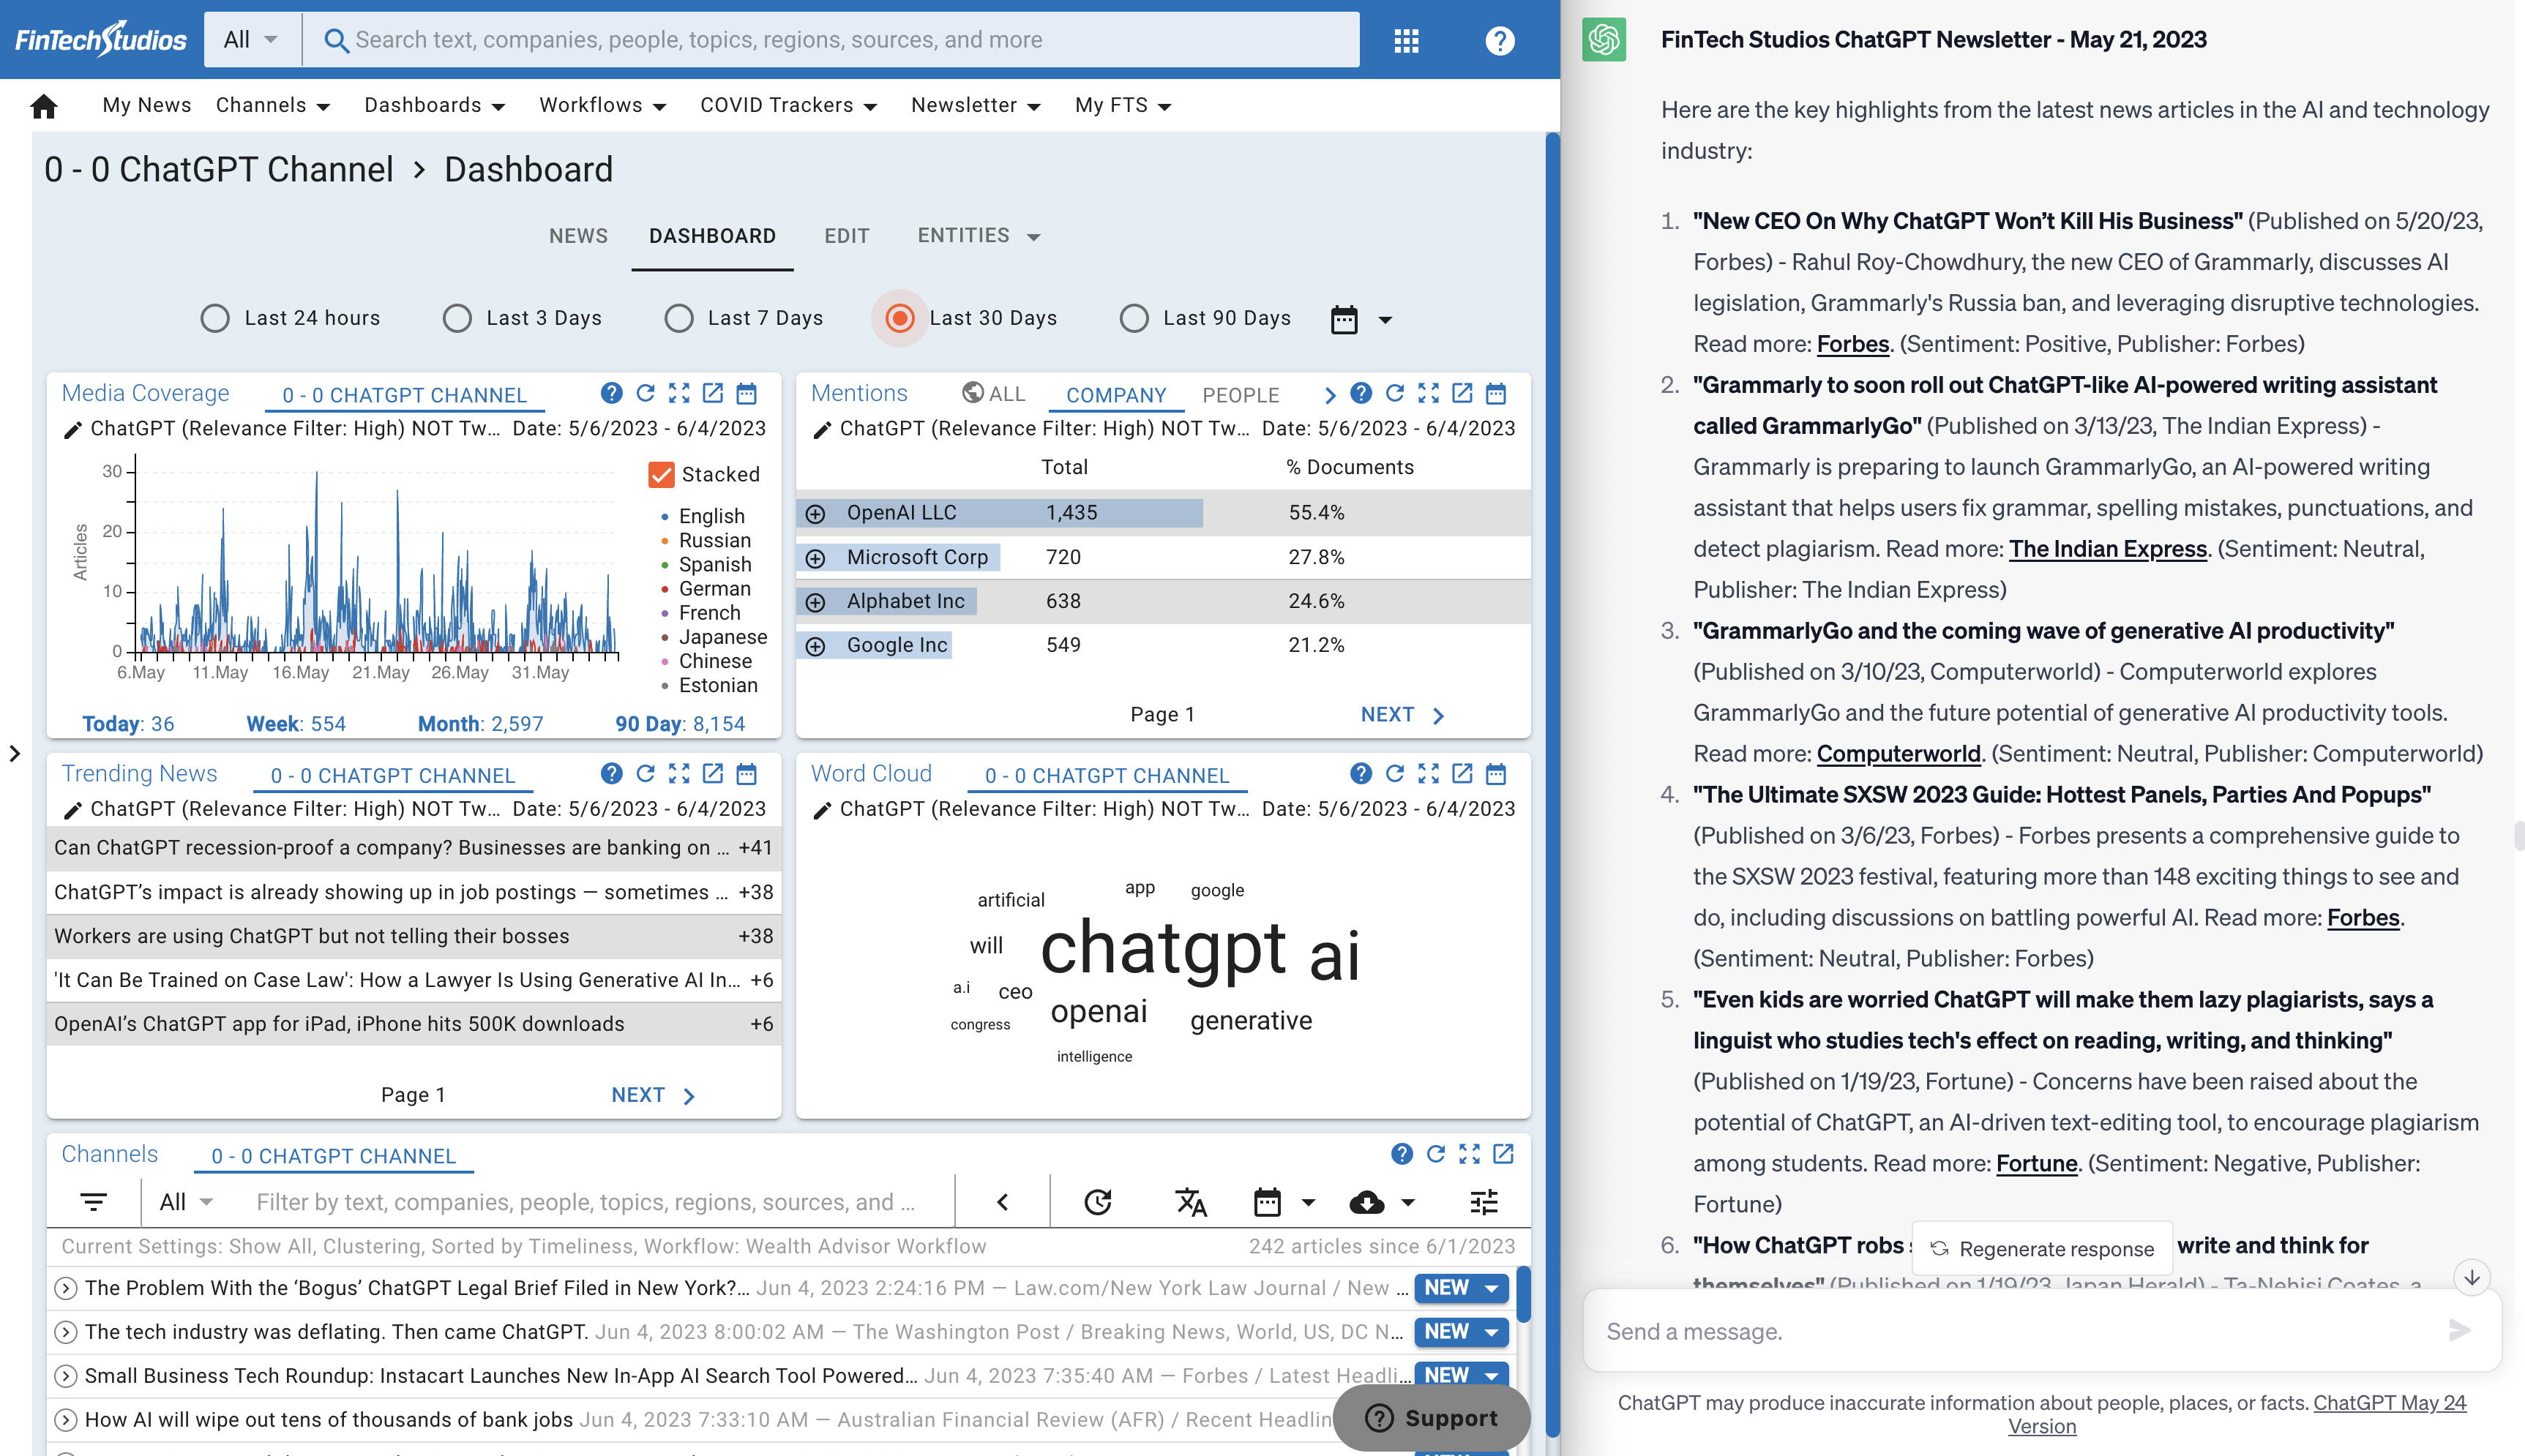Open the download cloud dropdown in Channels toolbar
Viewport: 2525px width, 1456px height.
point(1381,1201)
